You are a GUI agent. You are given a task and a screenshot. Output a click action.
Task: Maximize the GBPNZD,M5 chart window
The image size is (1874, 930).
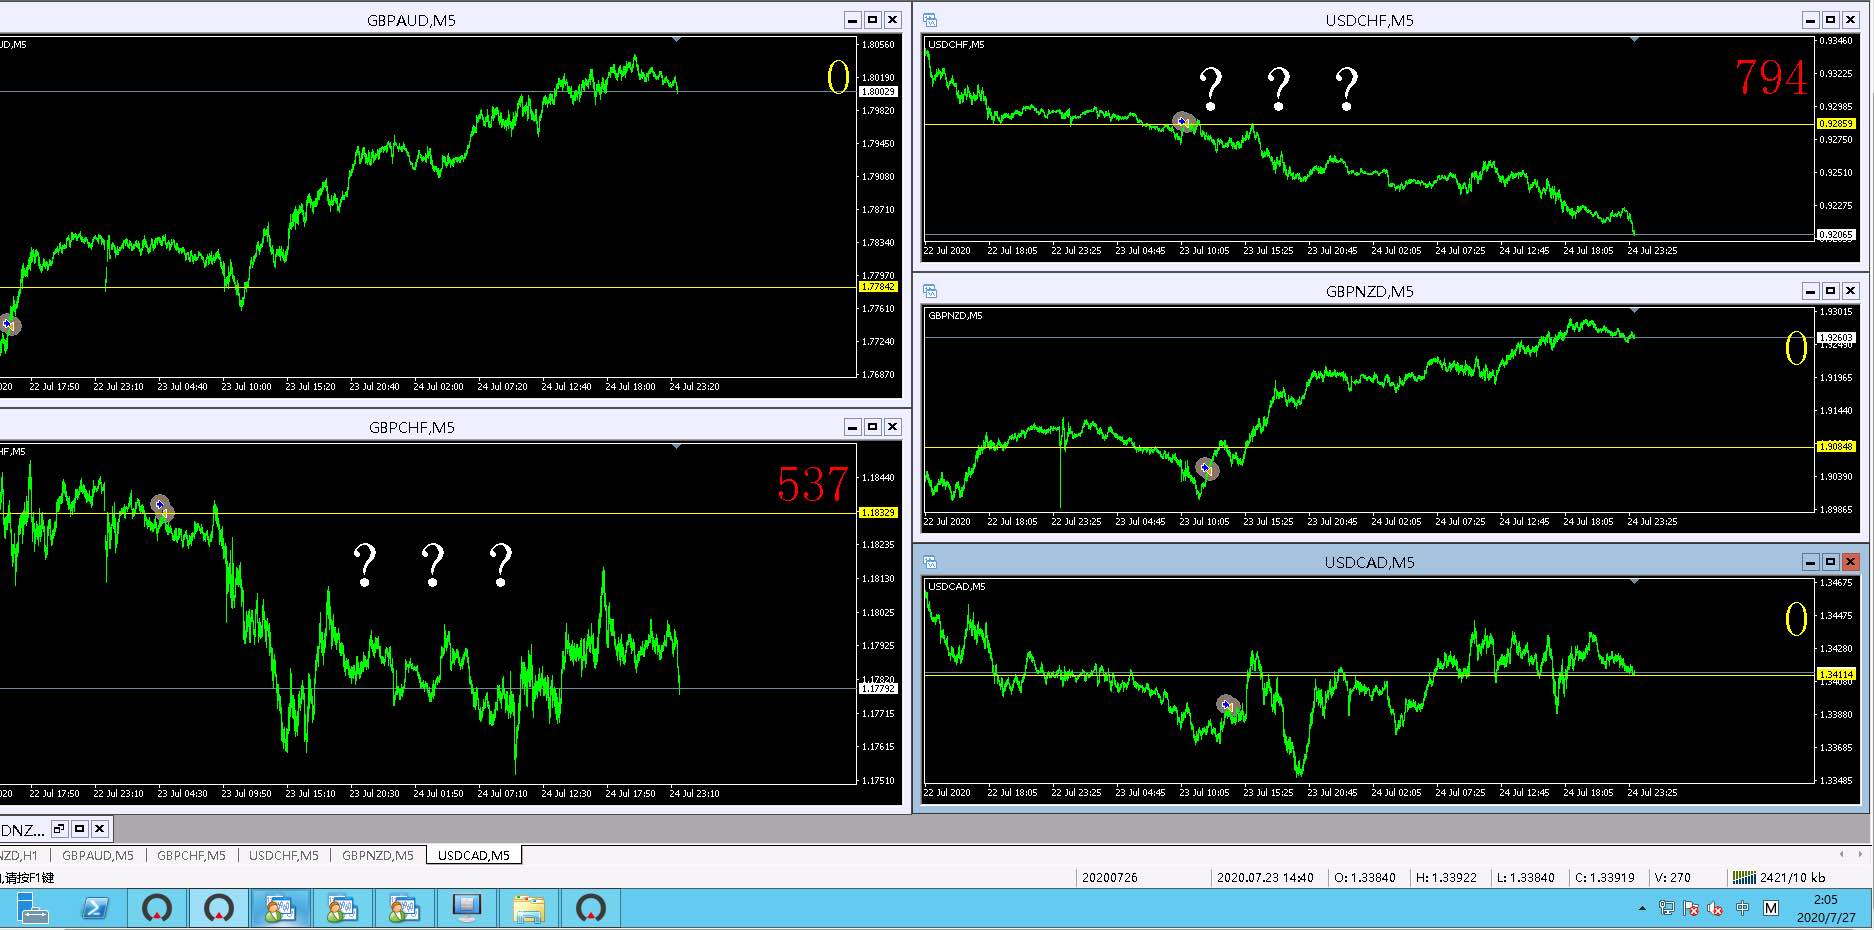click(x=1830, y=291)
